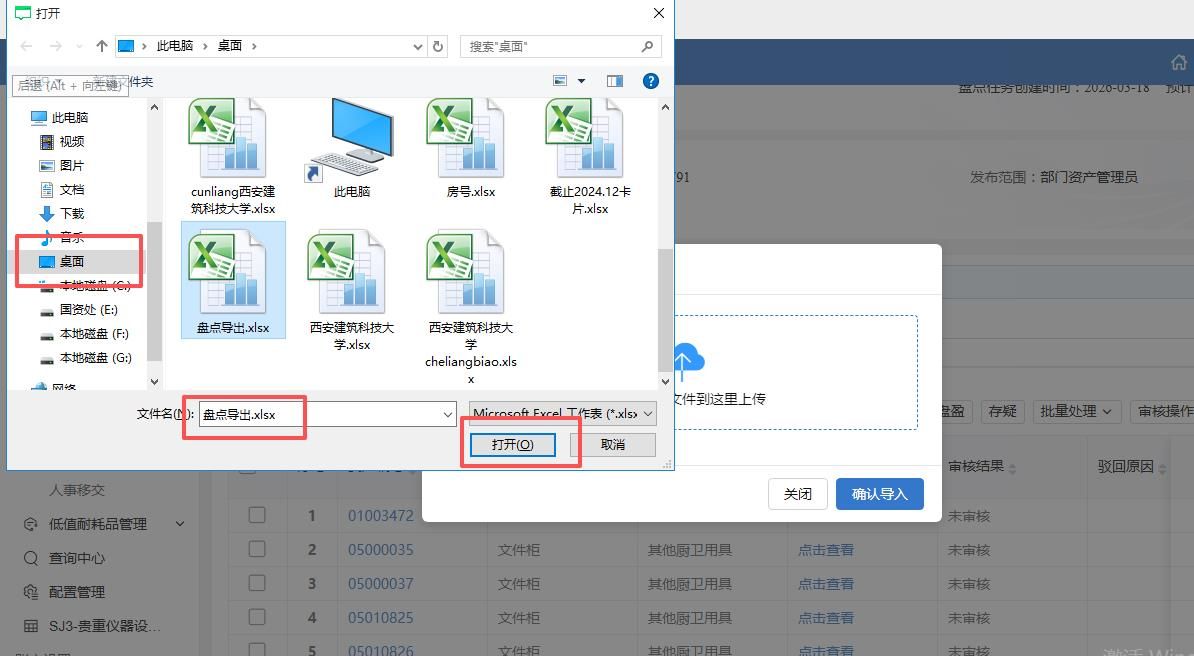This screenshot has height=656, width=1194.
Task: Refresh the current folder location
Action: click(438, 46)
